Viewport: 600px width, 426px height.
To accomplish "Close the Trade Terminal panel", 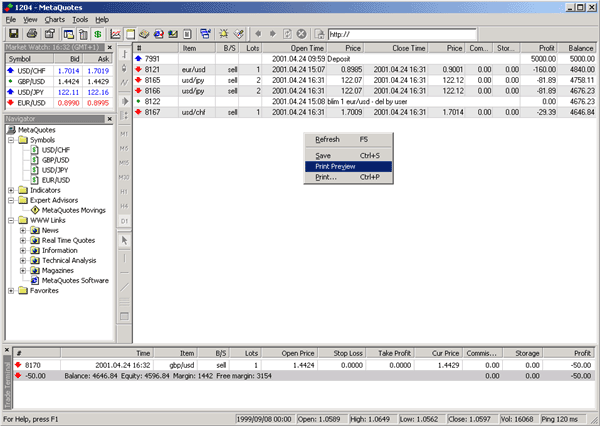I will (7, 350).
